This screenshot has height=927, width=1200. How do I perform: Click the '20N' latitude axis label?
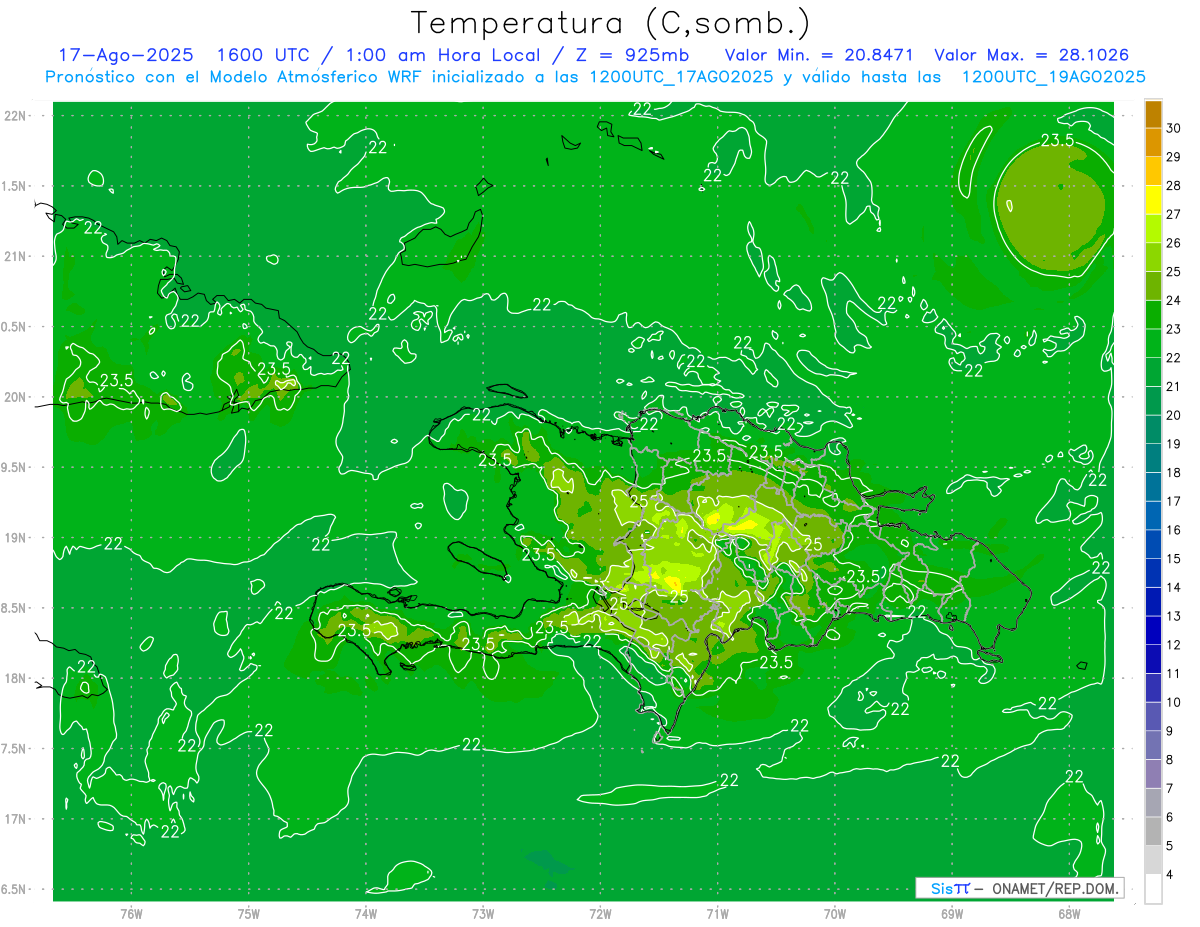(x=15, y=397)
